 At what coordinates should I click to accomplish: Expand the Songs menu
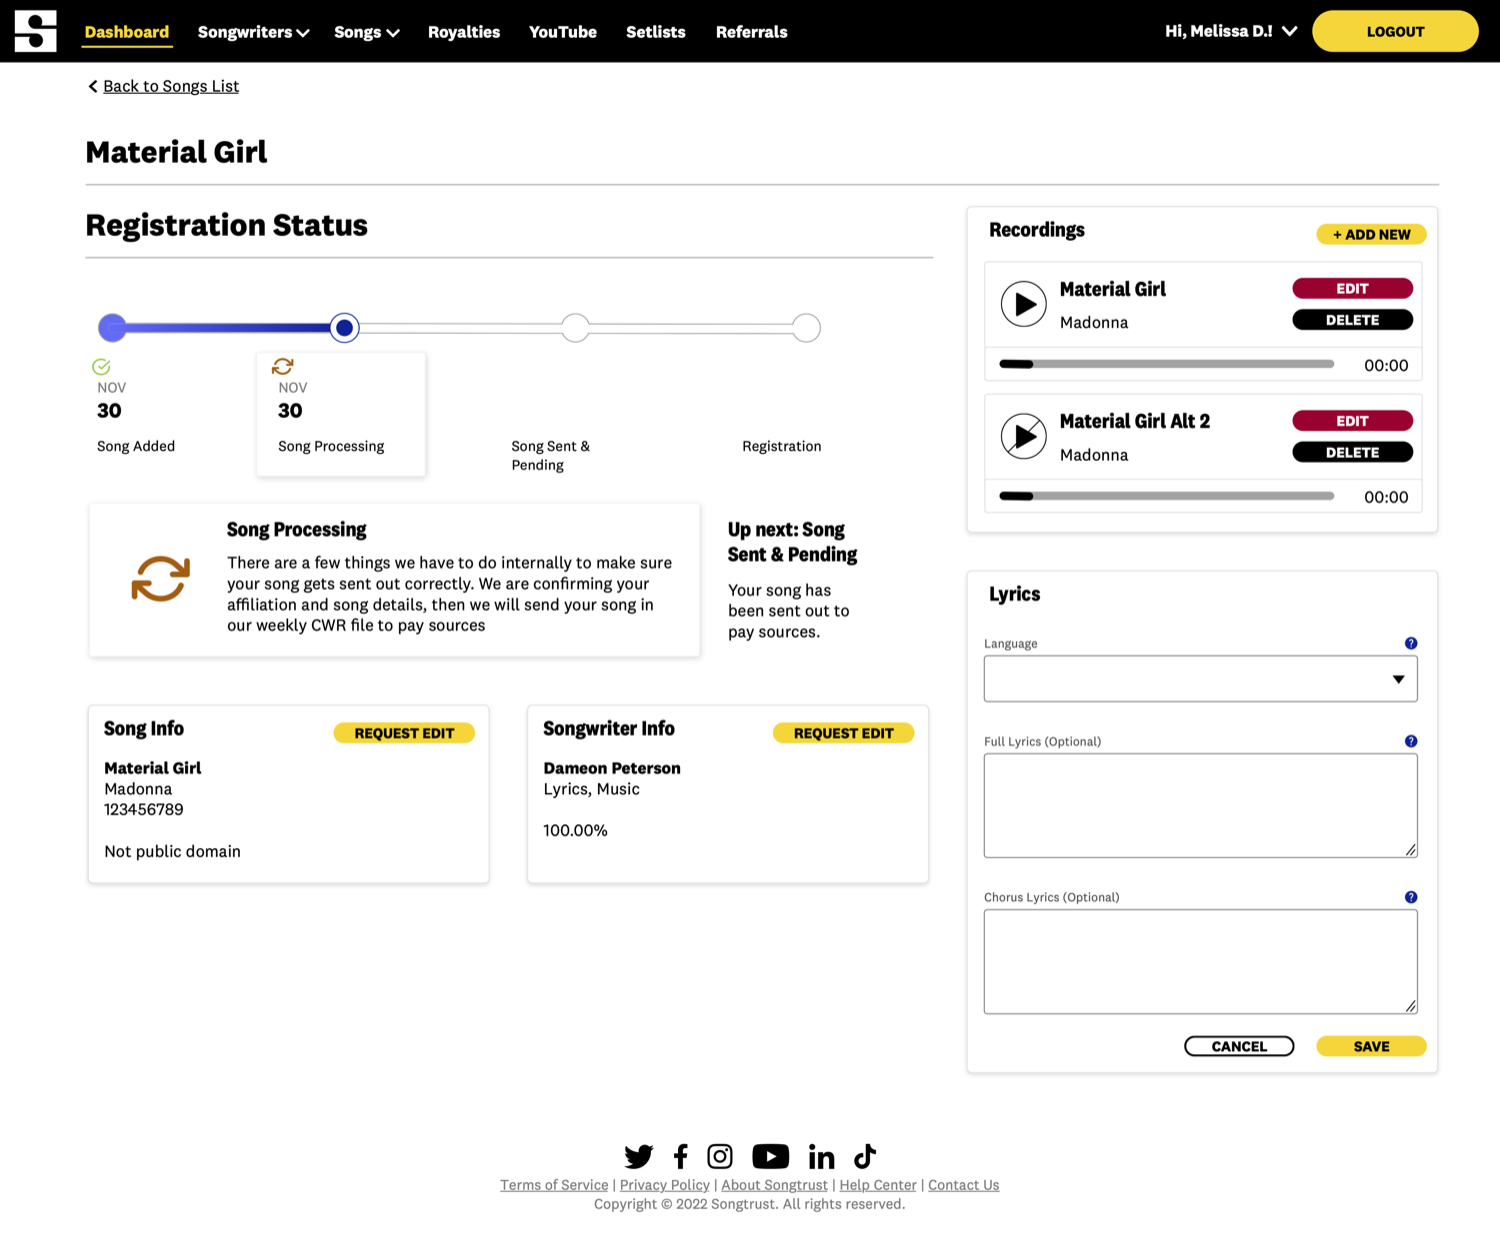coord(367,32)
